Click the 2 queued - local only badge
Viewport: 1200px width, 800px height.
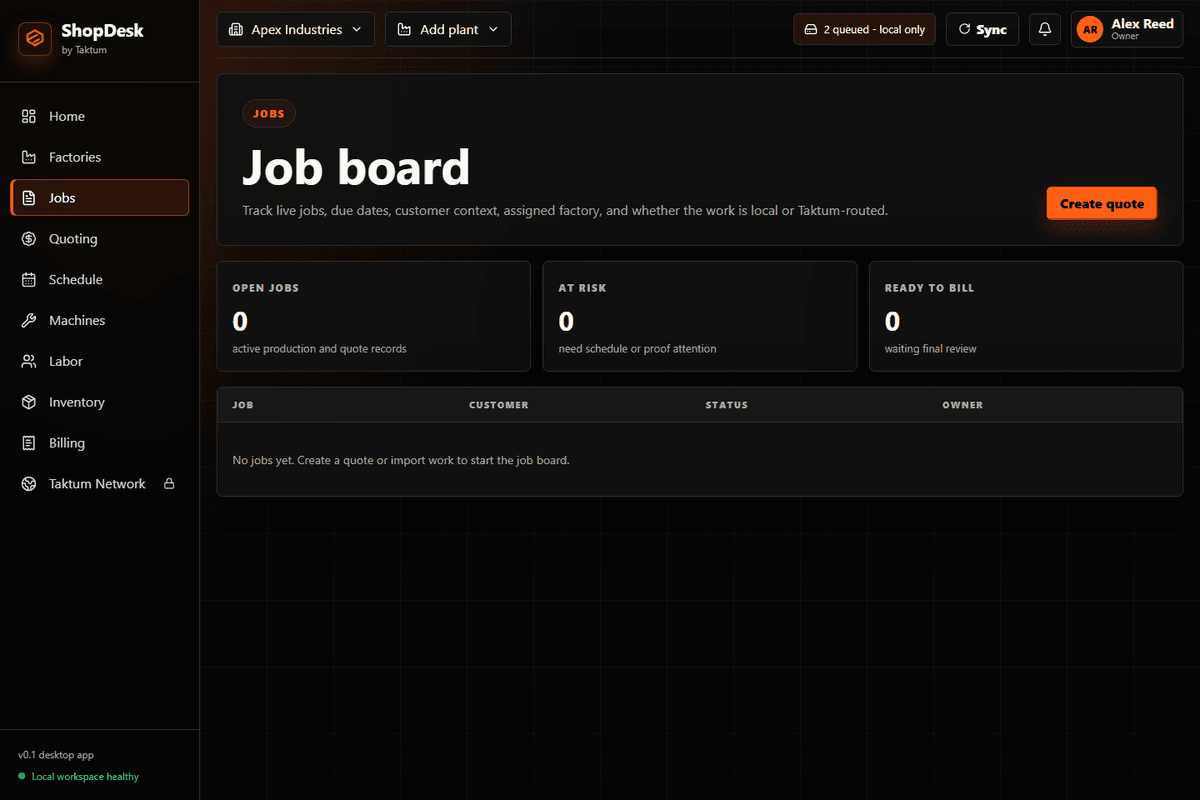coord(865,29)
